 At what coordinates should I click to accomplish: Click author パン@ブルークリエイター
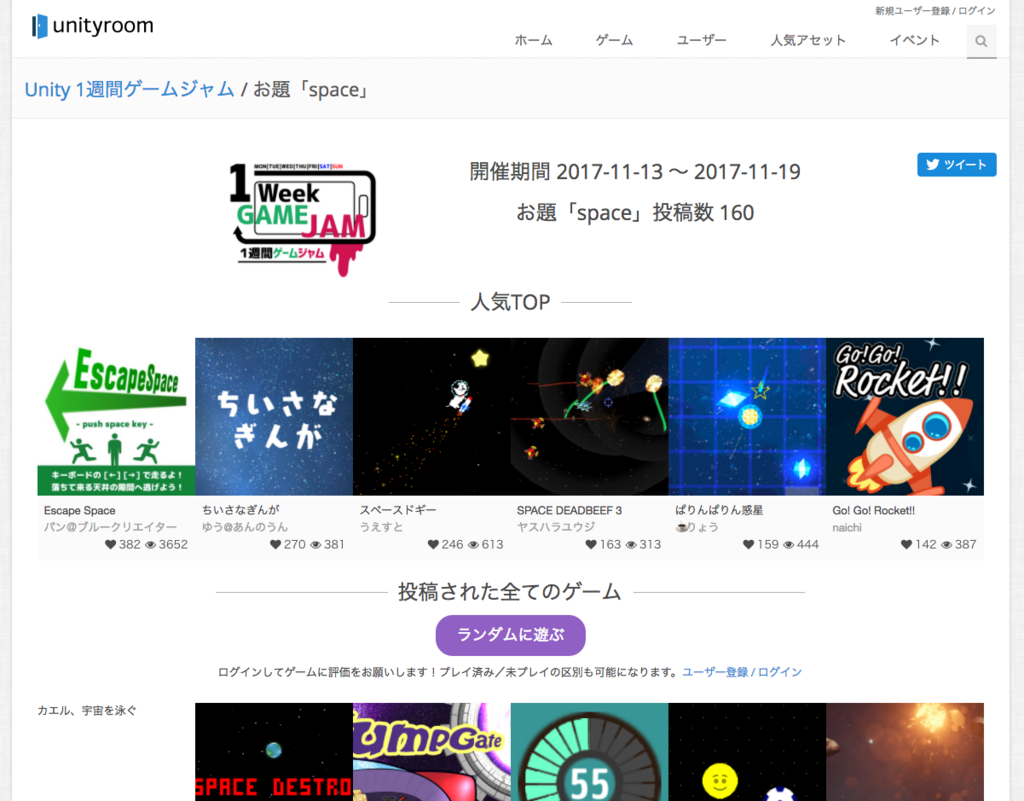(x=110, y=527)
